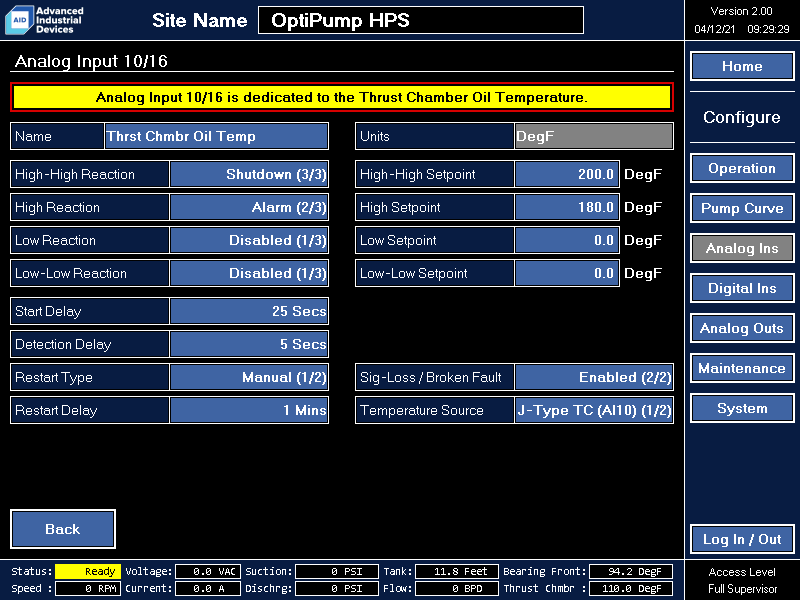Click the Voltage 0.0 VAC readout
The height and width of the screenshot is (600, 800).
click(x=208, y=571)
